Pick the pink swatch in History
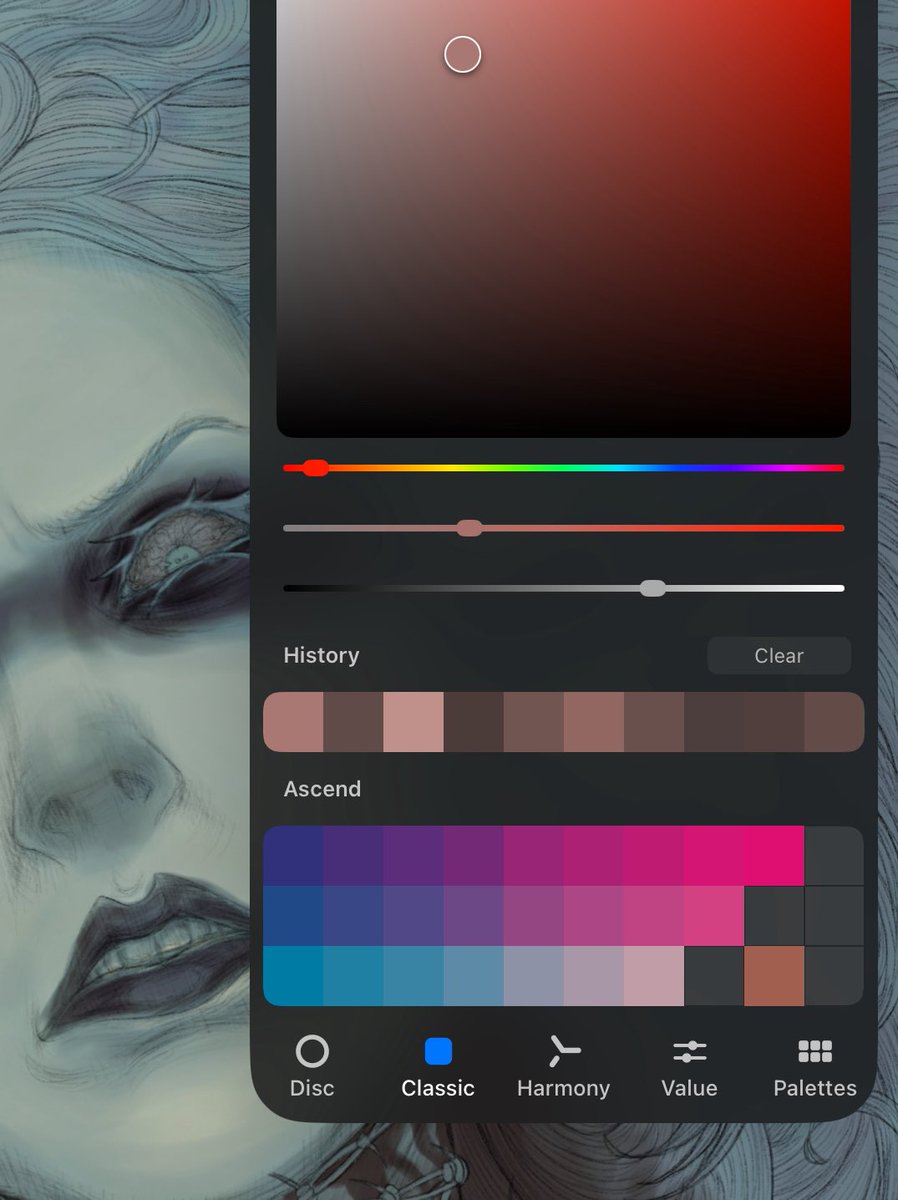The height and width of the screenshot is (1200, 898). tap(413, 720)
